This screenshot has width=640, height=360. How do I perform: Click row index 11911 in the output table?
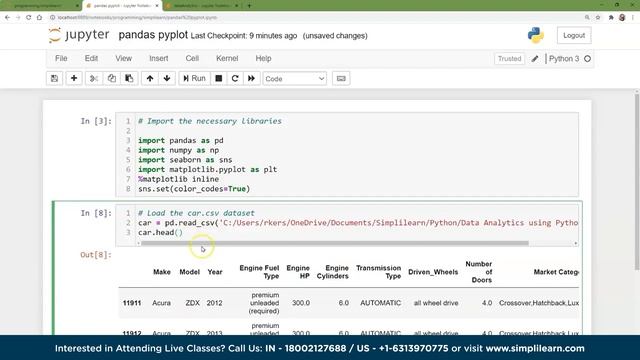132,303
